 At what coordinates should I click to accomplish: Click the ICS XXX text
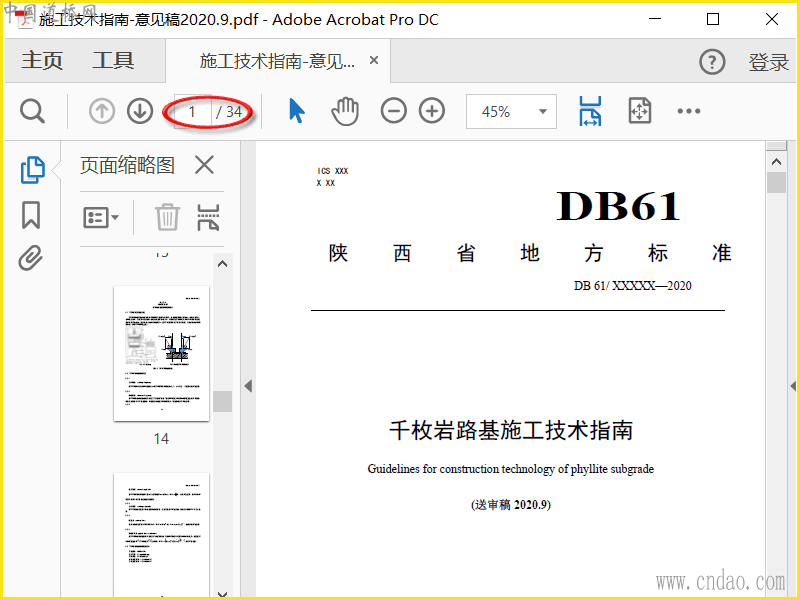(x=333, y=171)
